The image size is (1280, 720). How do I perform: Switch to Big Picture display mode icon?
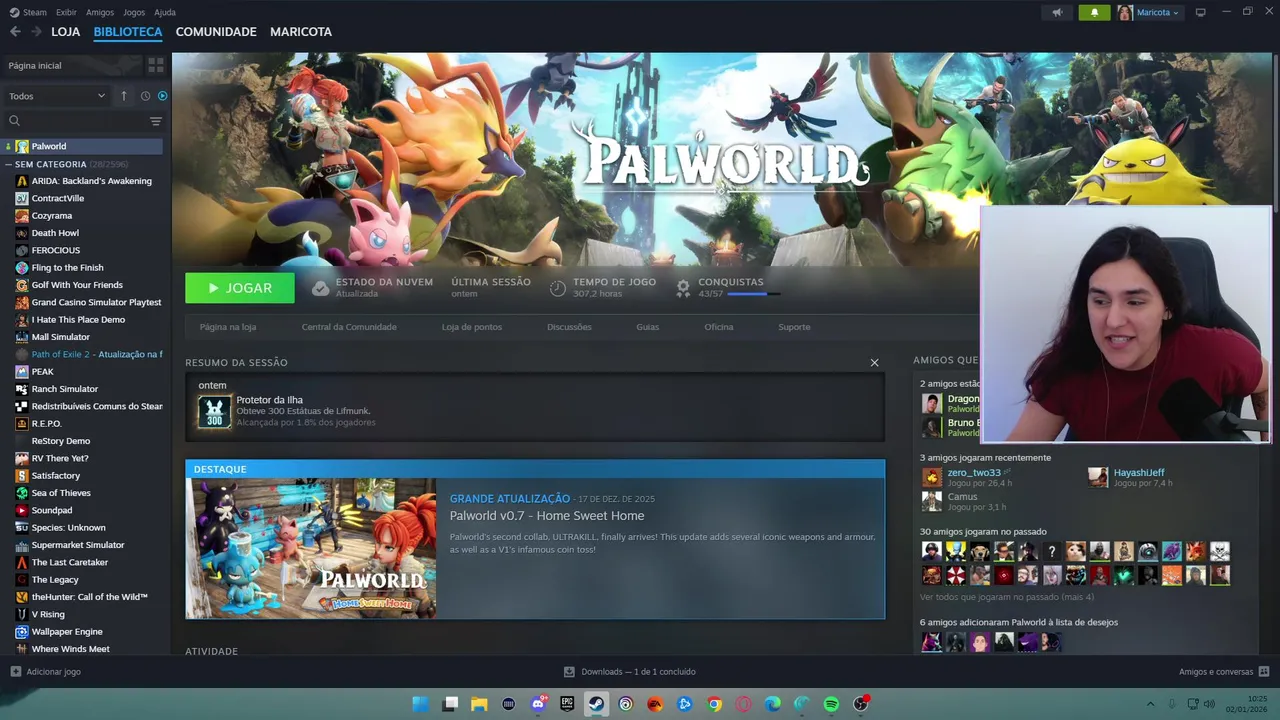(1200, 12)
